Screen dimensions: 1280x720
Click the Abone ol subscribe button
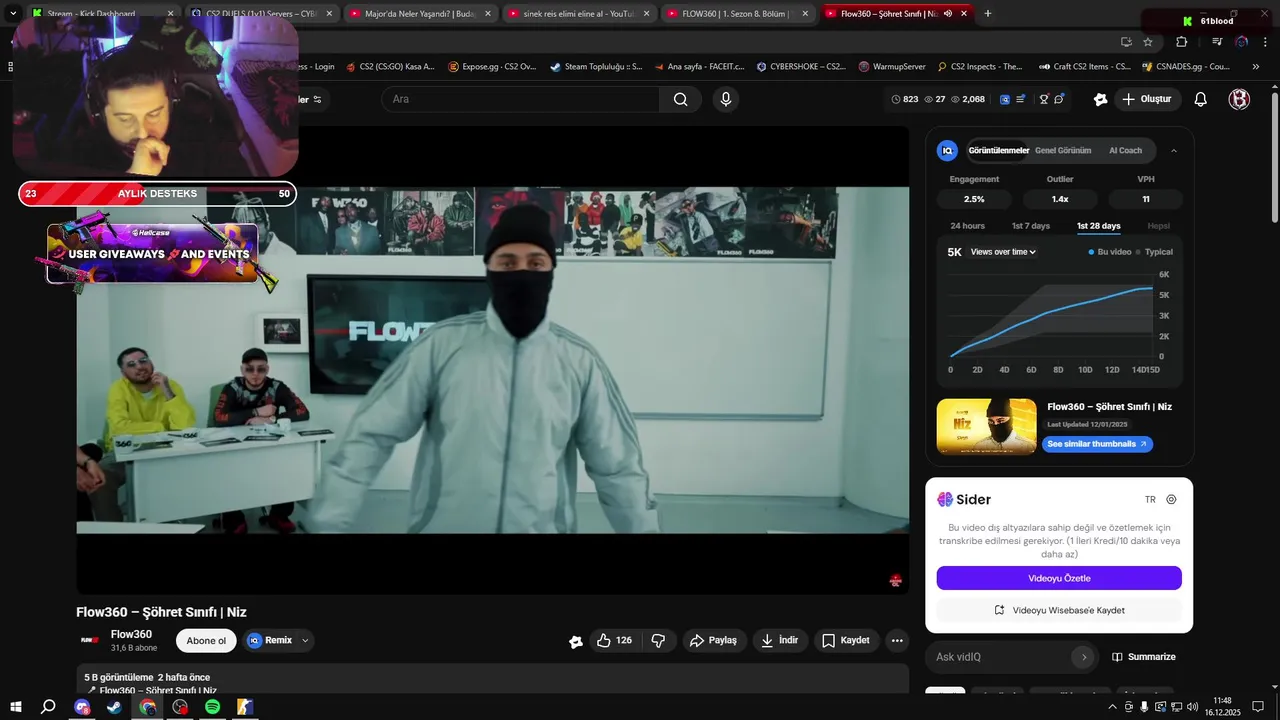[206, 641]
